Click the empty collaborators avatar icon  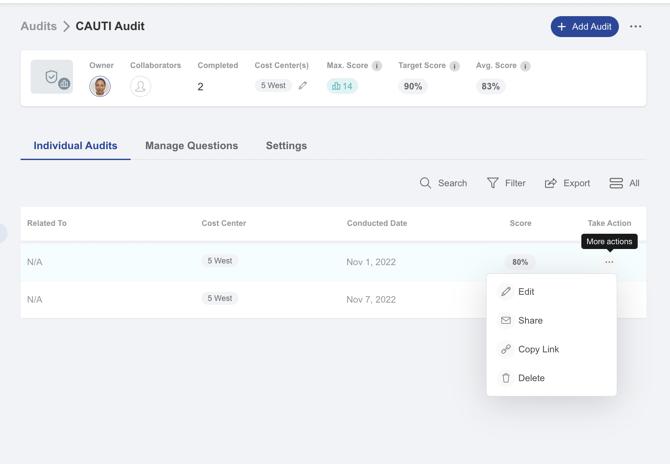tap(141, 87)
